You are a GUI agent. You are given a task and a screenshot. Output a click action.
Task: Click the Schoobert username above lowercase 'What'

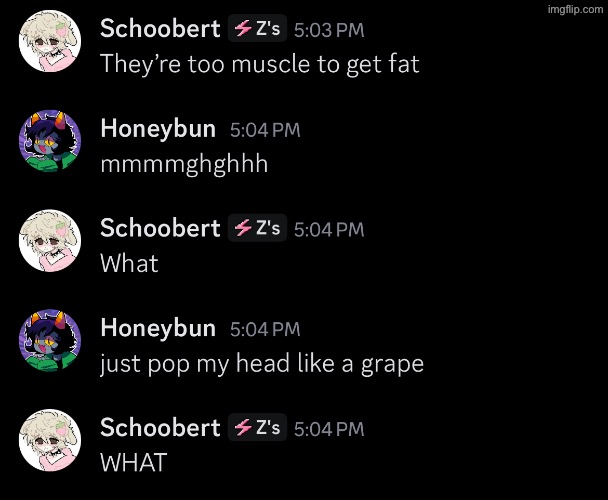(160, 228)
